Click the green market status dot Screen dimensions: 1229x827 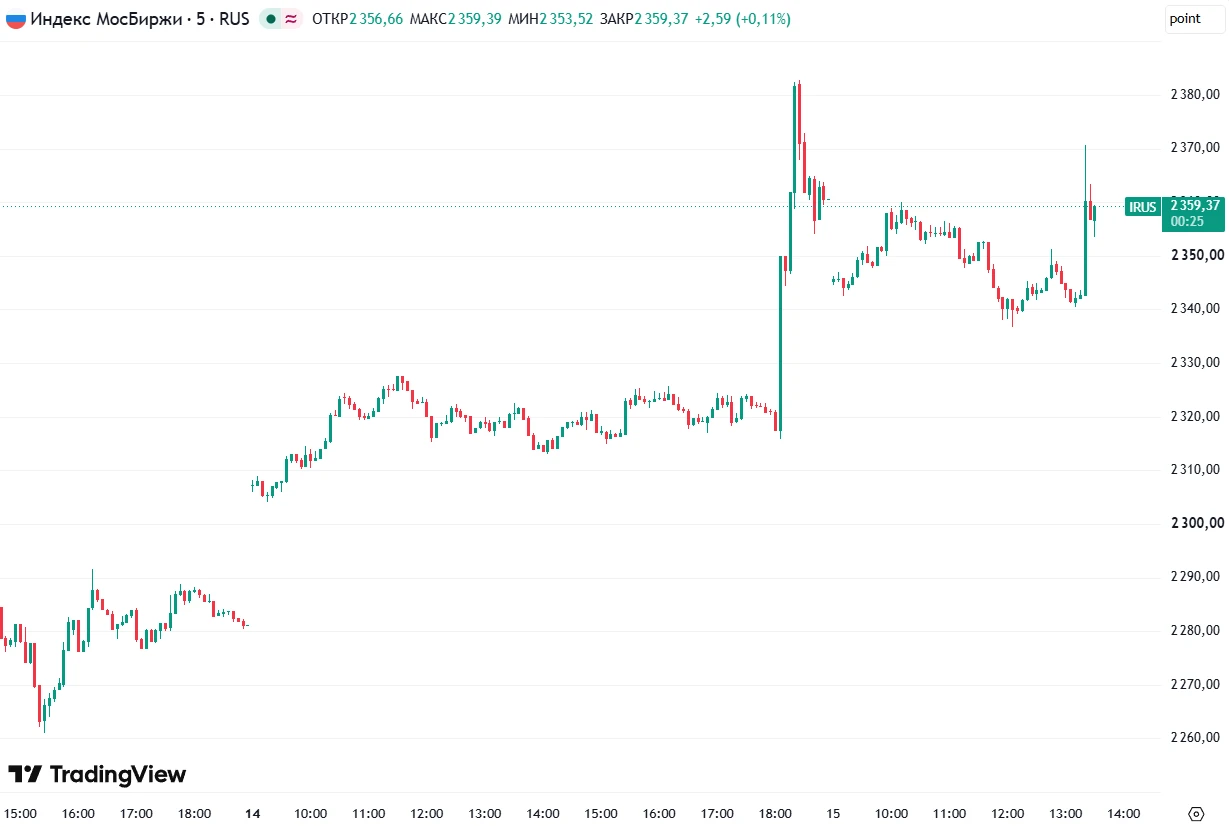271,18
